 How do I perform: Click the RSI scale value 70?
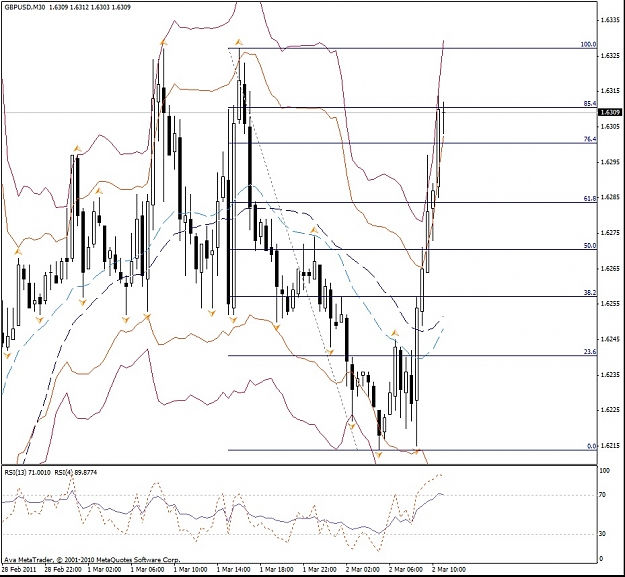pyautogui.click(x=602, y=495)
